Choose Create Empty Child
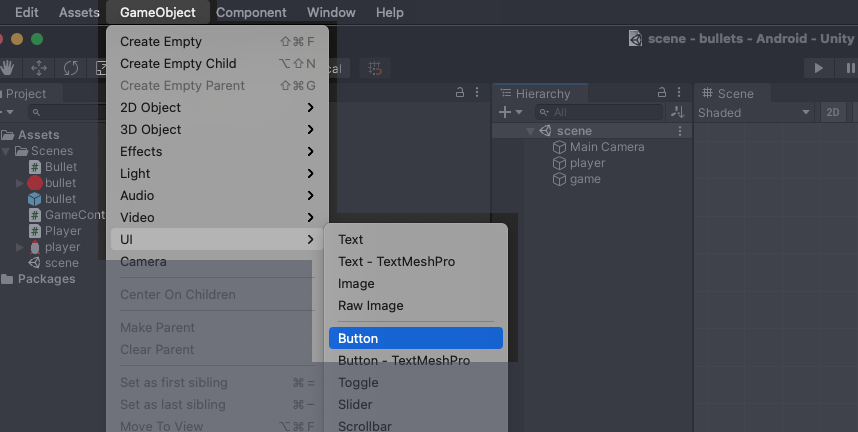858x432 pixels. pos(219,64)
